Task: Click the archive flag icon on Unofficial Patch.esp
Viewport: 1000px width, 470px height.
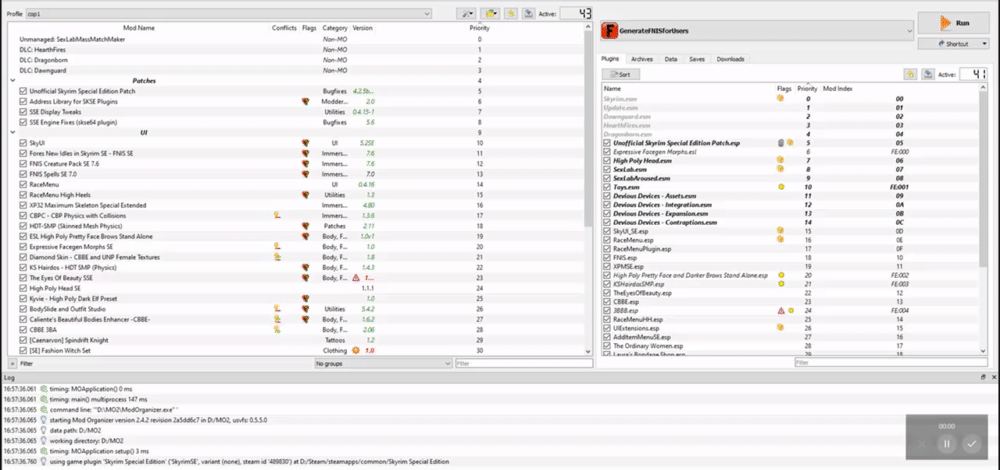Action: [781, 143]
